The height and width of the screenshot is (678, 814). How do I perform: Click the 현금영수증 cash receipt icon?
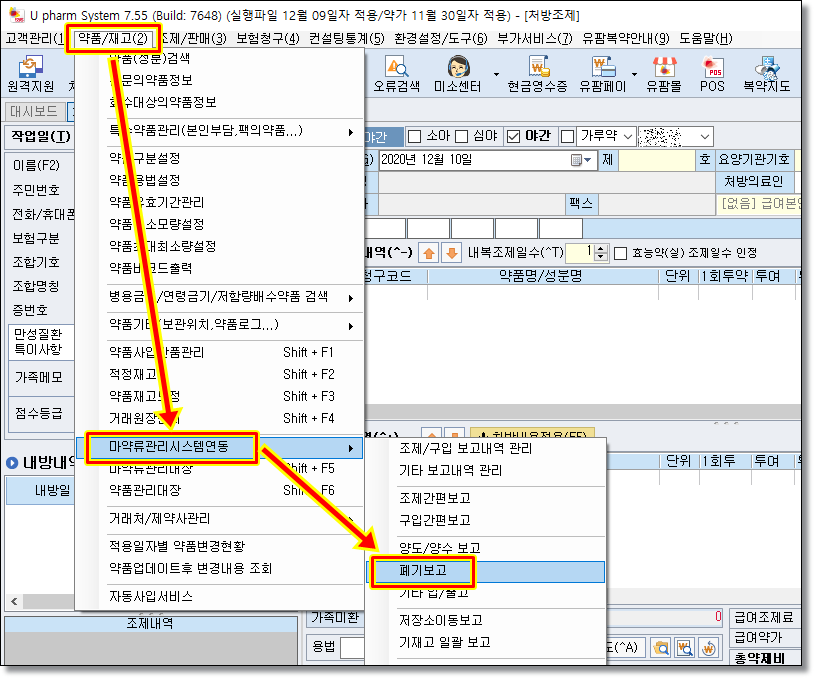coord(537,75)
